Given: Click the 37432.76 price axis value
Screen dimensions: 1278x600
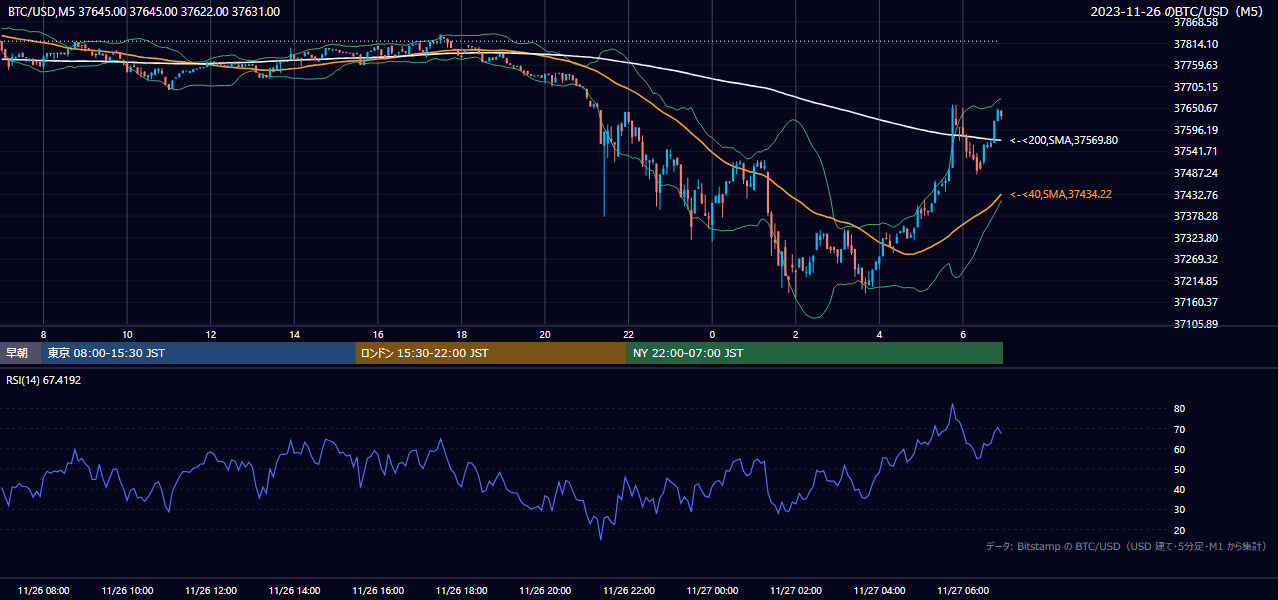Looking at the screenshot, I should point(1196,195).
